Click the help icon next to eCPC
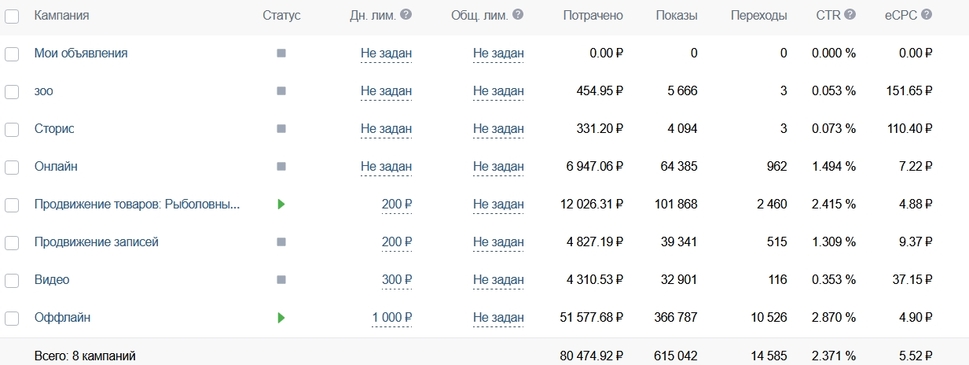Viewport: 969px width, 365px height. coord(926,15)
